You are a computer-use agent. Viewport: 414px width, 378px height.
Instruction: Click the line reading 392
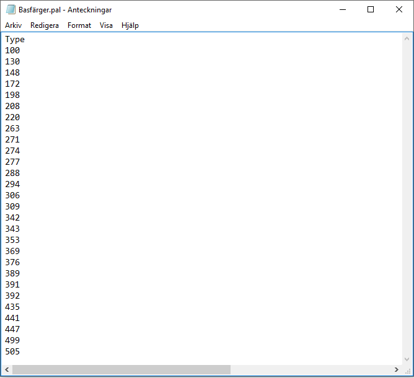(x=12, y=296)
